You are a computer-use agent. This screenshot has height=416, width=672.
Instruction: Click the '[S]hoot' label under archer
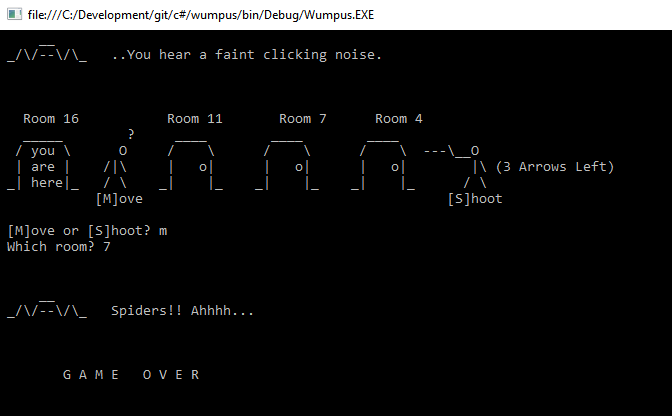pos(475,199)
